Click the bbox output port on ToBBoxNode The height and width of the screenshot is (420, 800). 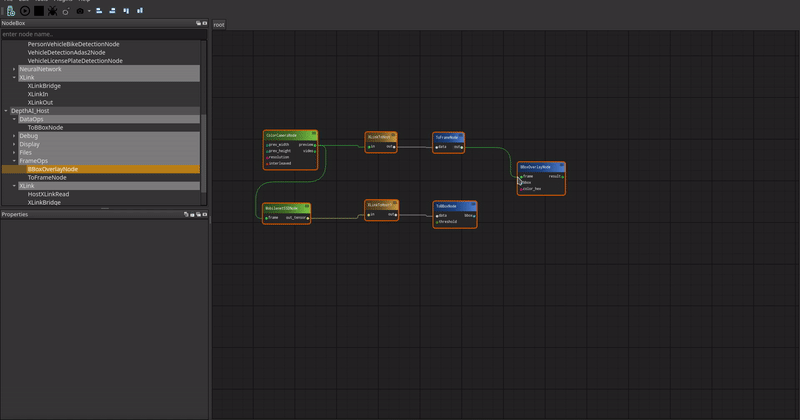pyautogui.click(x=474, y=216)
